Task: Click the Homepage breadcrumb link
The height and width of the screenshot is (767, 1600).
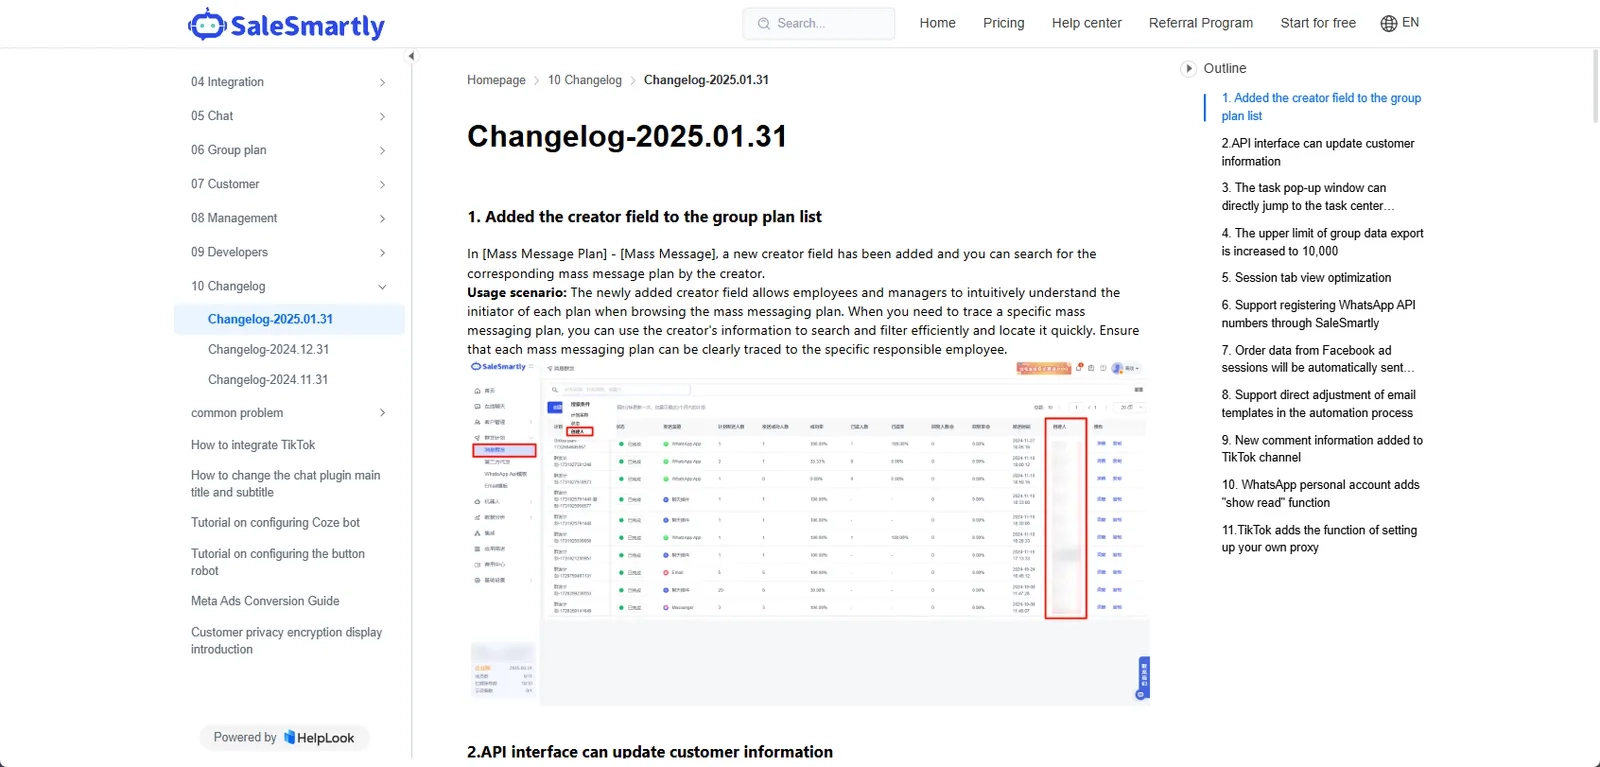Action: (496, 80)
